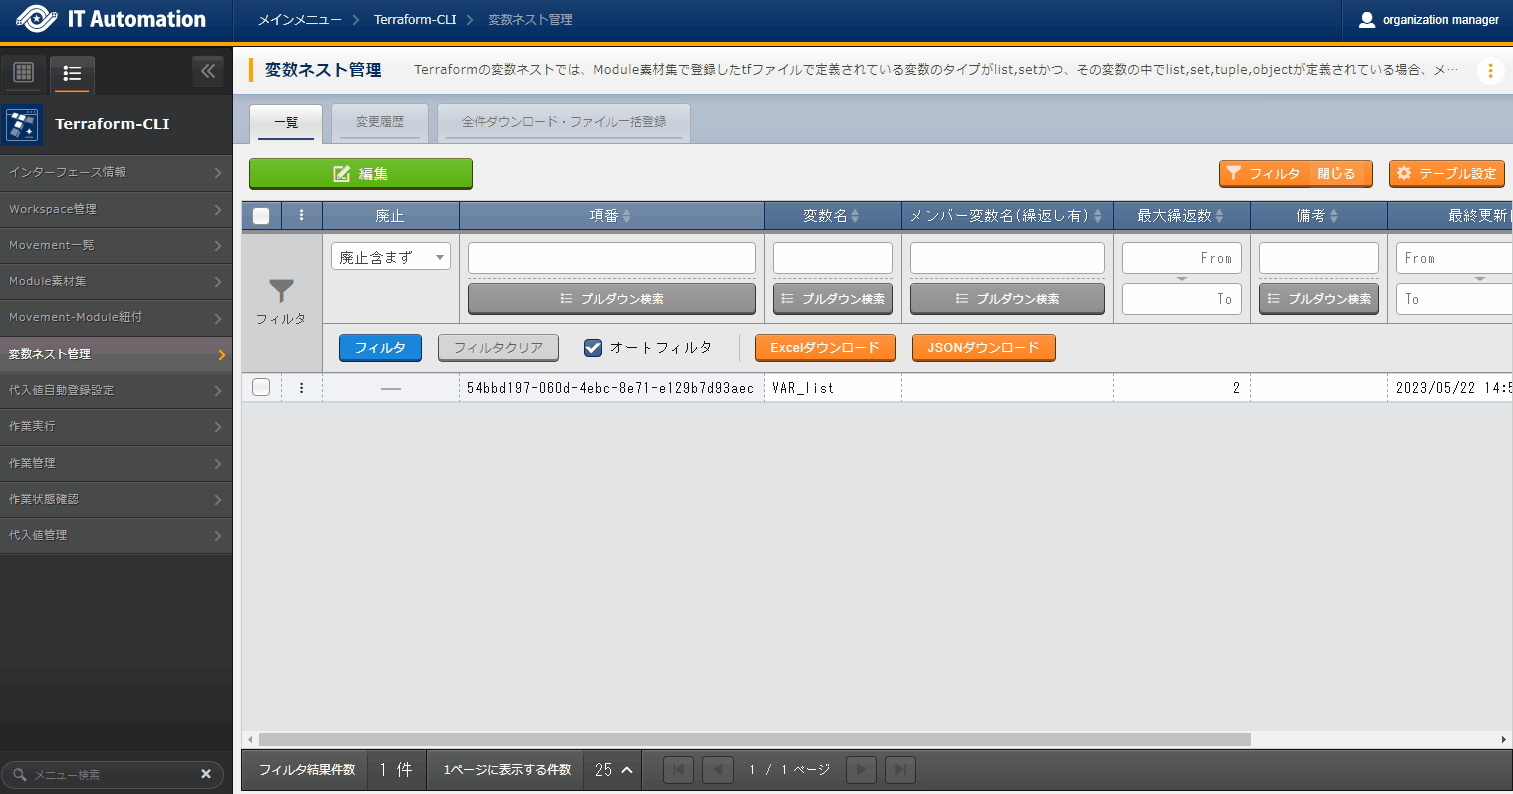Download the table via Excelダウンロード
The image size is (1513, 794).
824,348
